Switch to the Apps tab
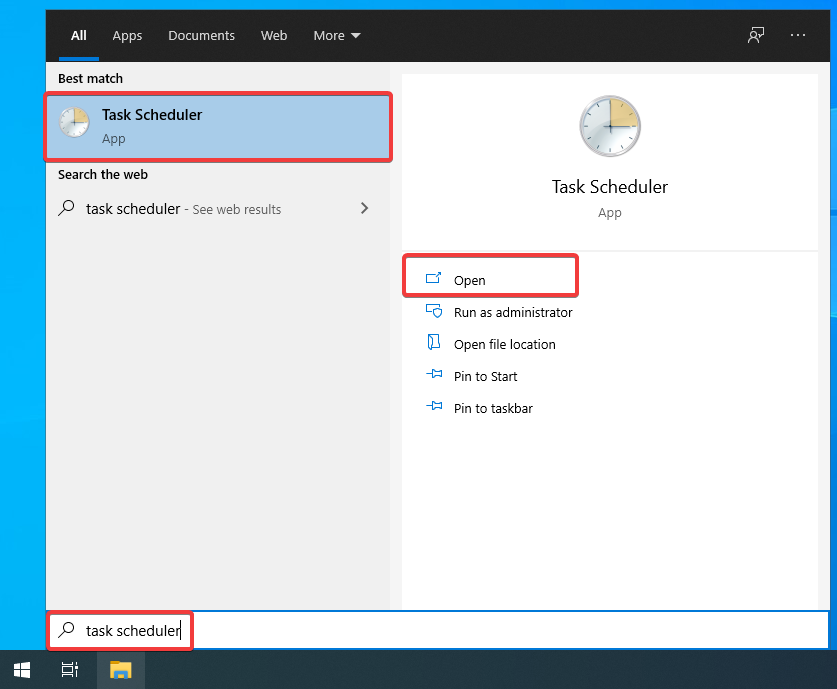 (127, 35)
